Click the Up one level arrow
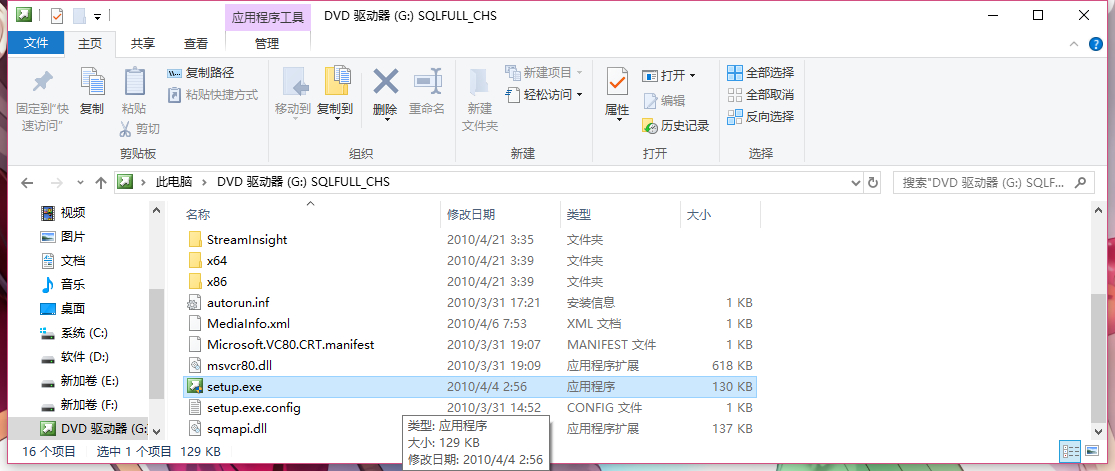Viewport: 1115px width, 471px height. point(101,182)
